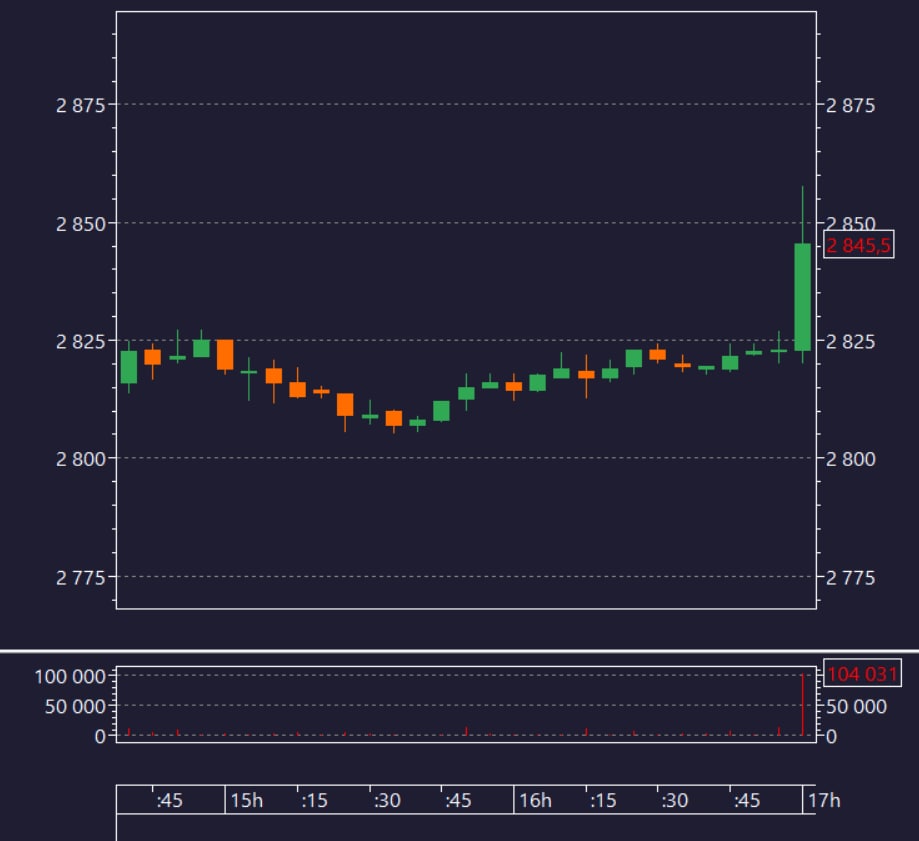Click the :45 time label after 16h

[747, 800]
